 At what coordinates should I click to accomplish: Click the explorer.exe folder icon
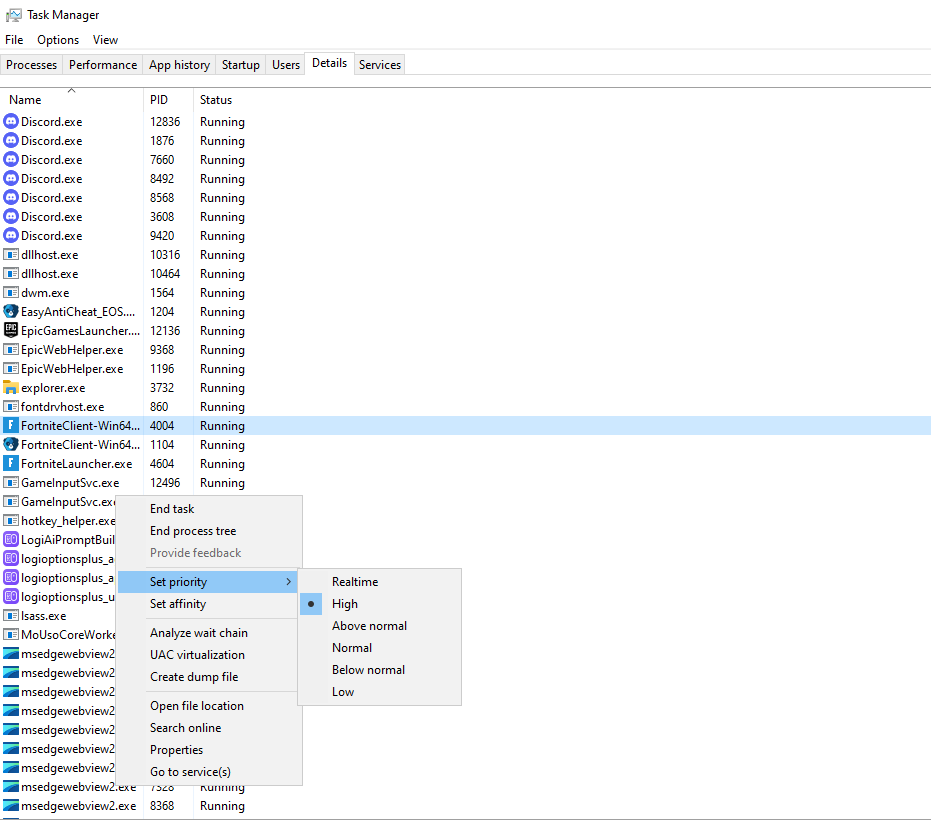[x=11, y=388]
